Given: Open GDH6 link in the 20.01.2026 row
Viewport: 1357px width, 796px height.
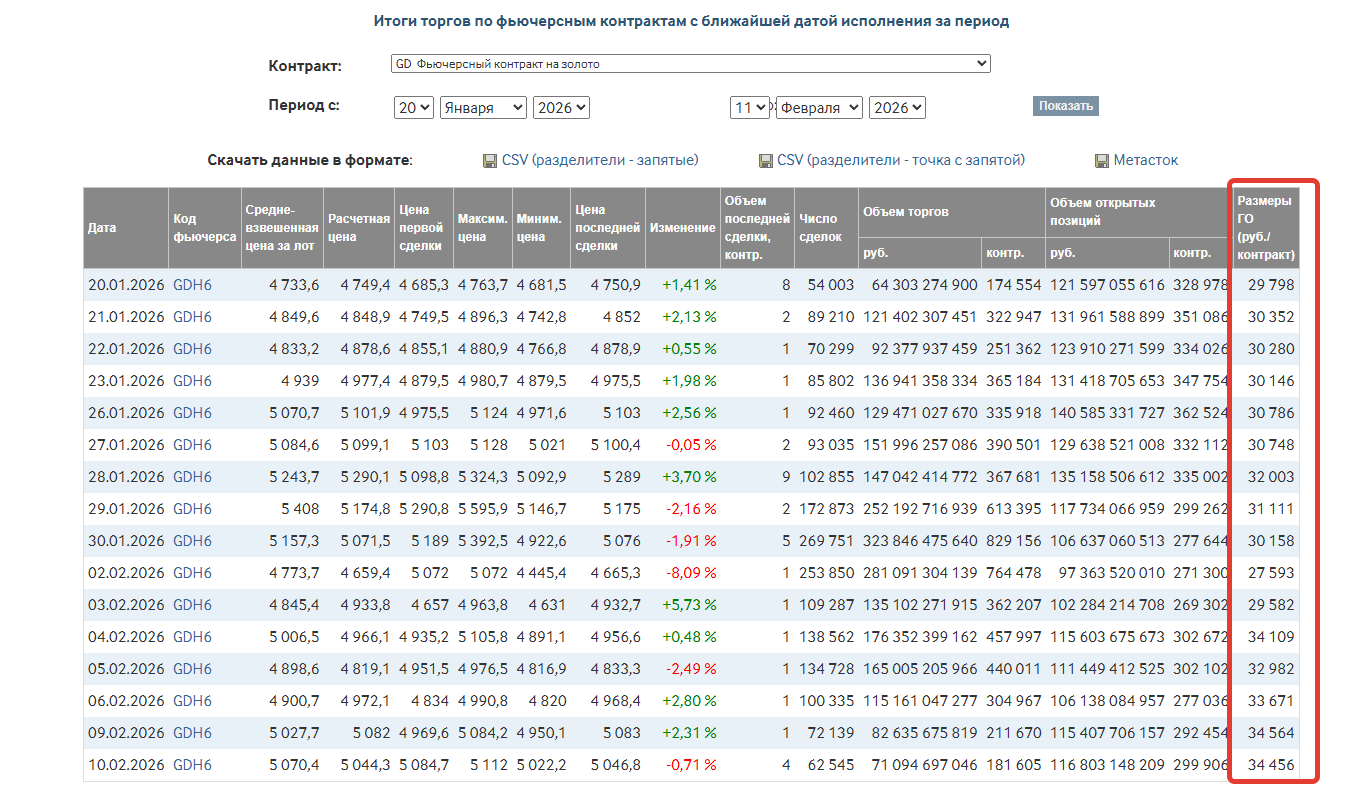Looking at the screenshot, I should 193,285.
